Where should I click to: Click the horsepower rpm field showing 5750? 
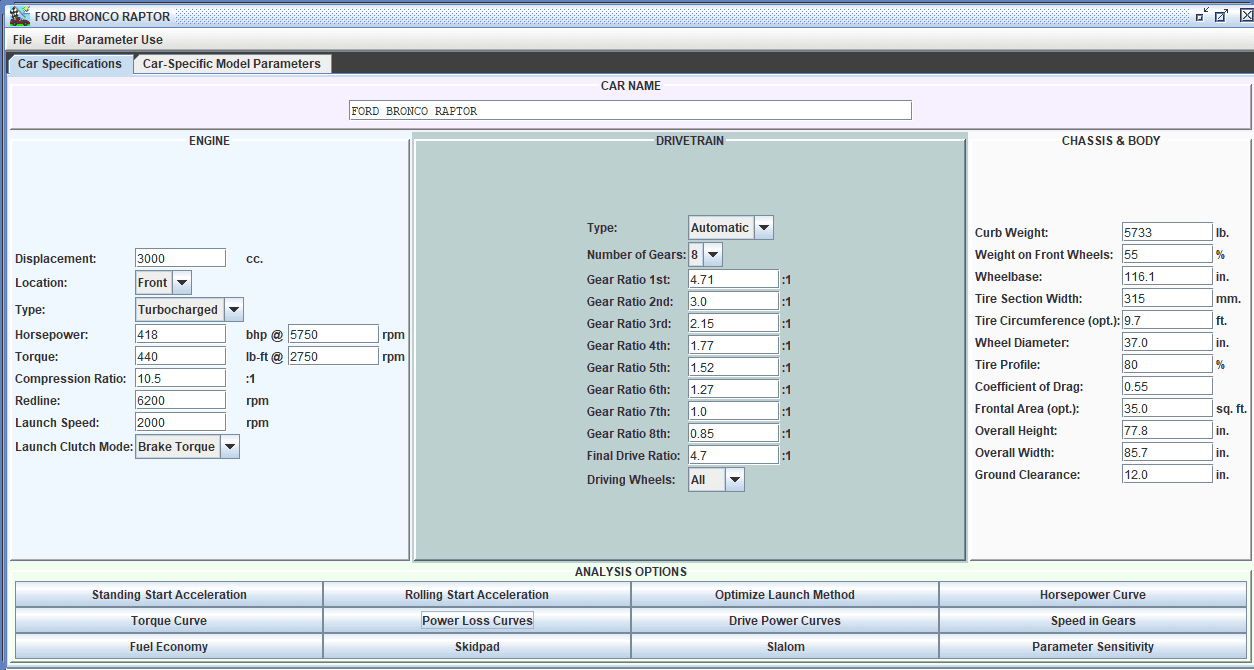point(333,334)
